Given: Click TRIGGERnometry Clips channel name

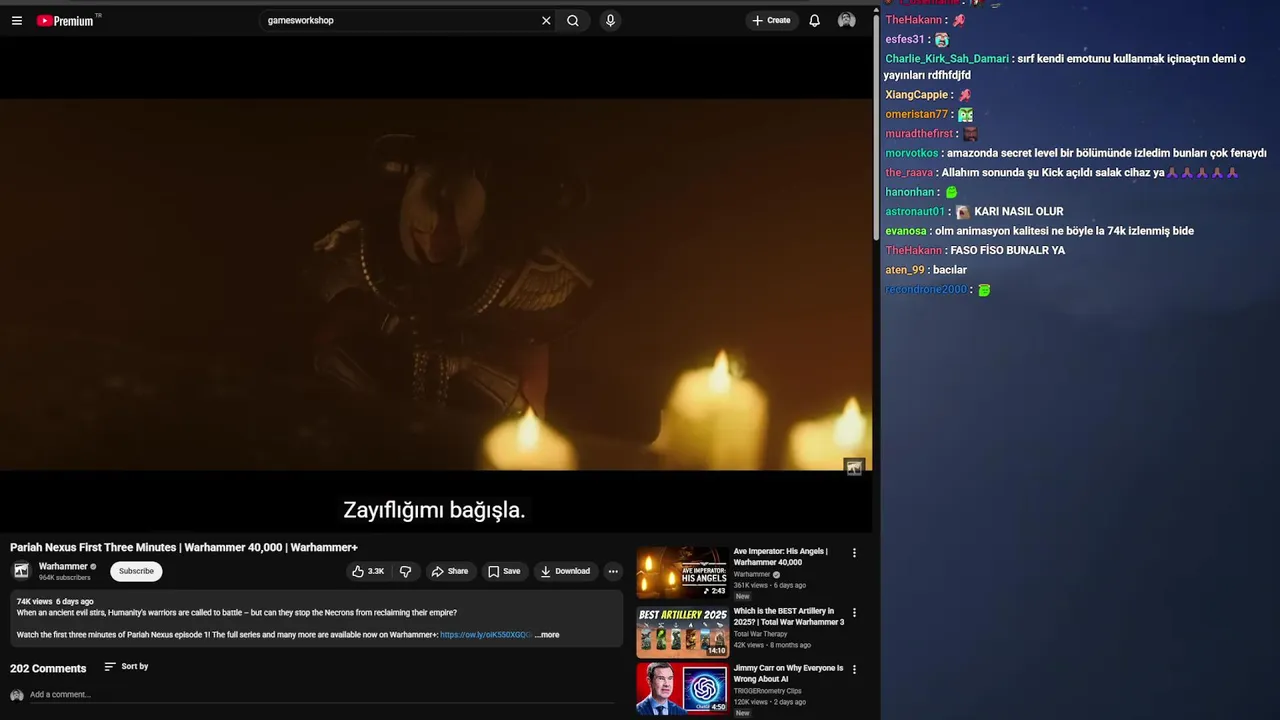Looking at the screenshot, I should [769, 691].
